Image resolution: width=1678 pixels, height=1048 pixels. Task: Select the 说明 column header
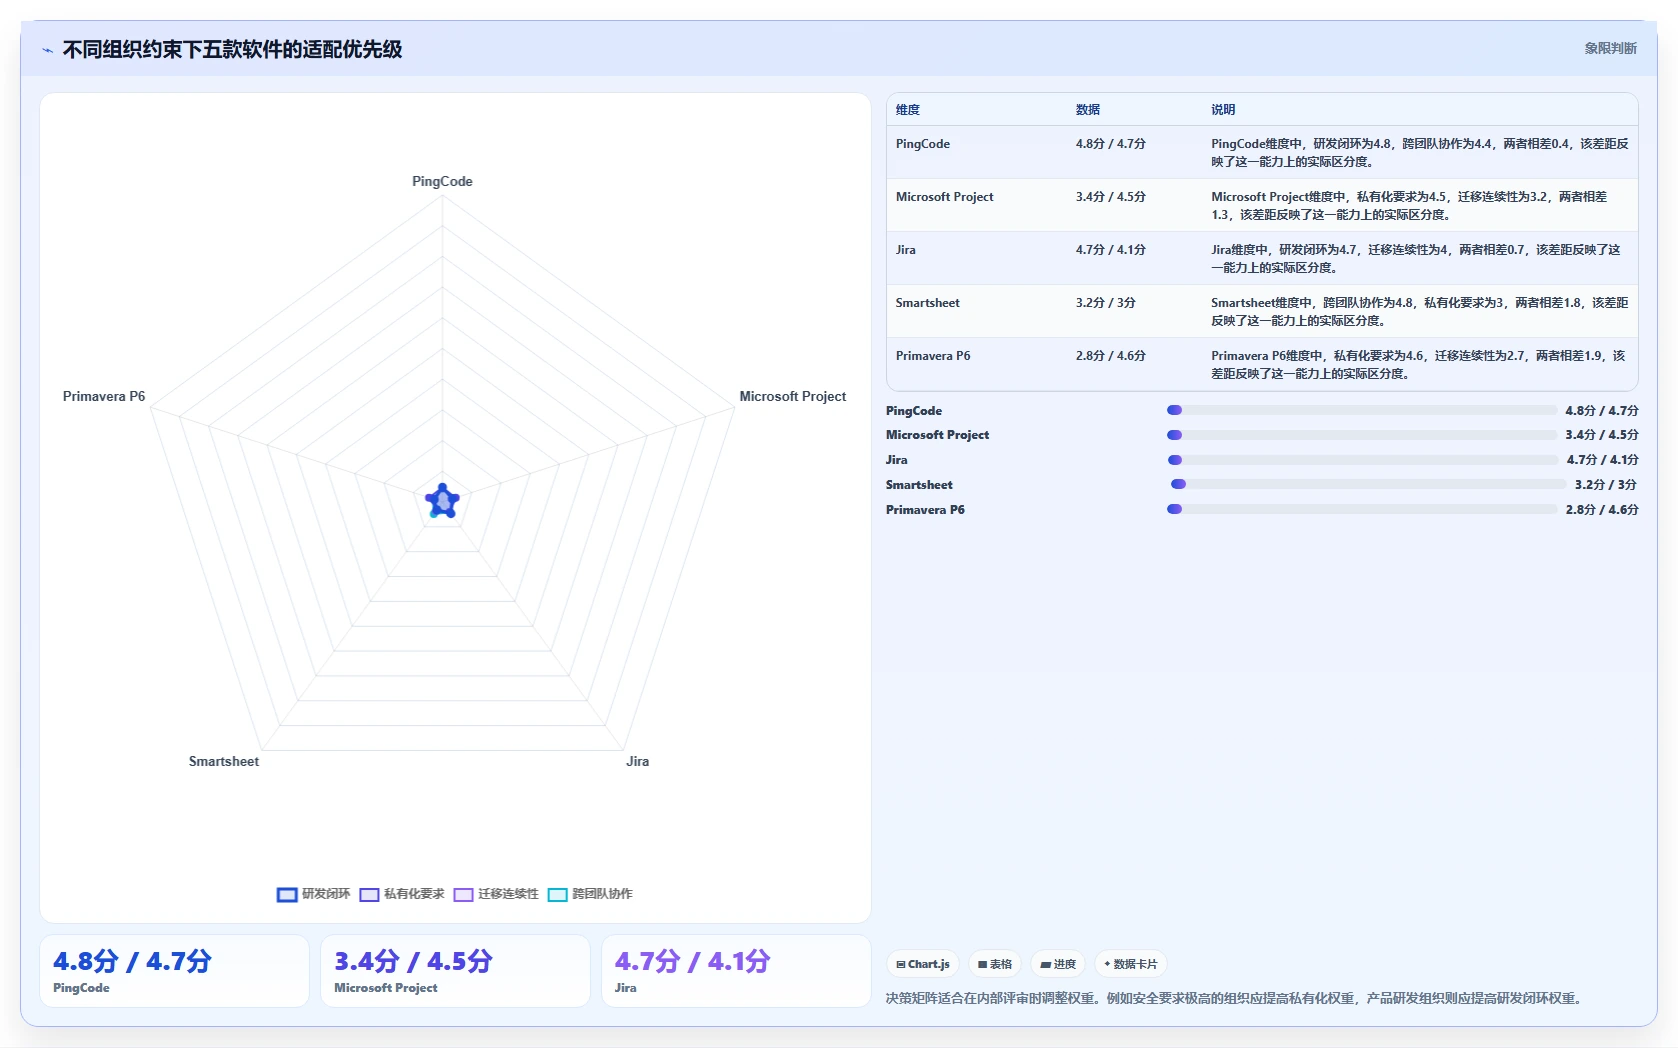[x=1223, y=110]
